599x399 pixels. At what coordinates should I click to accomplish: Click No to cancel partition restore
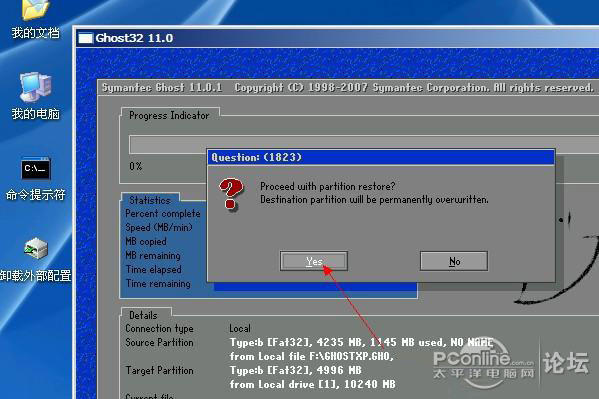point(454,261)
